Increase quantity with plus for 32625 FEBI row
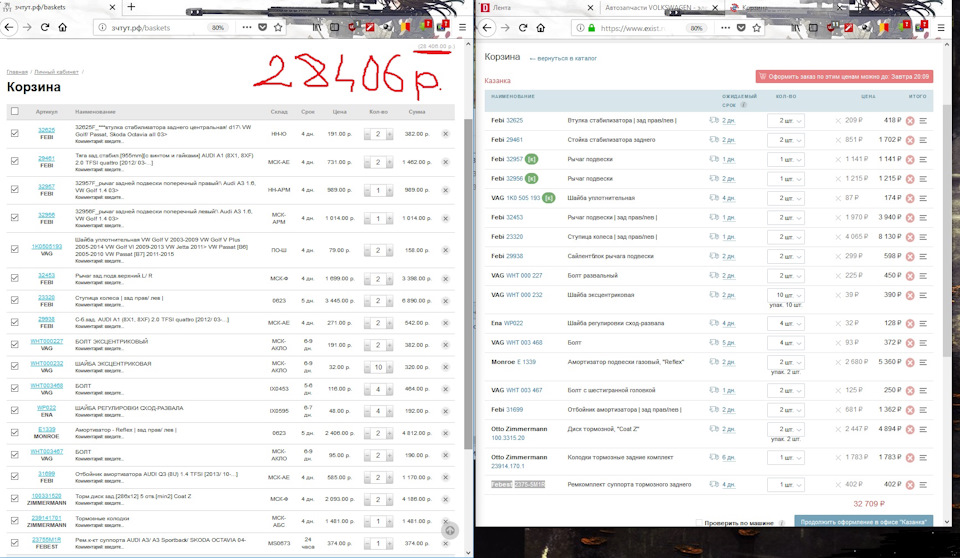This screenshot has width=960, height=558. click(389, 134)
